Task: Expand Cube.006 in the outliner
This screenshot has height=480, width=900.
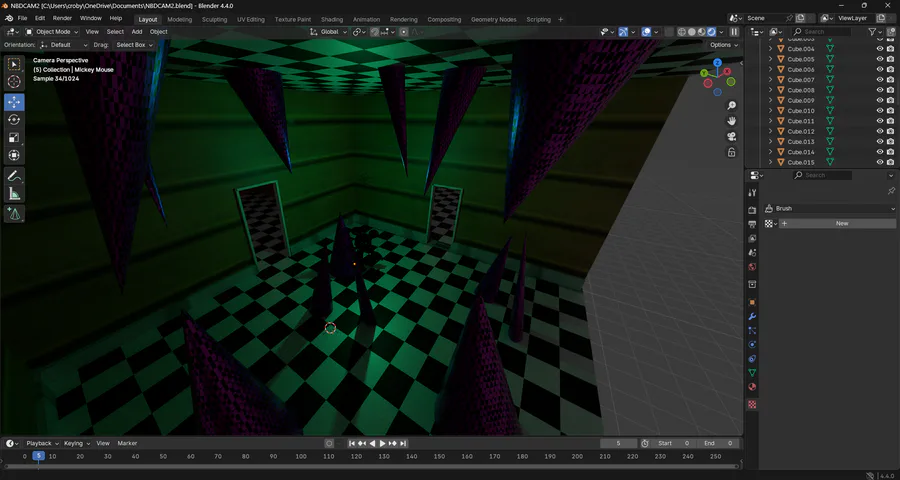Action: pyautogui.click(x=771, y=69)
